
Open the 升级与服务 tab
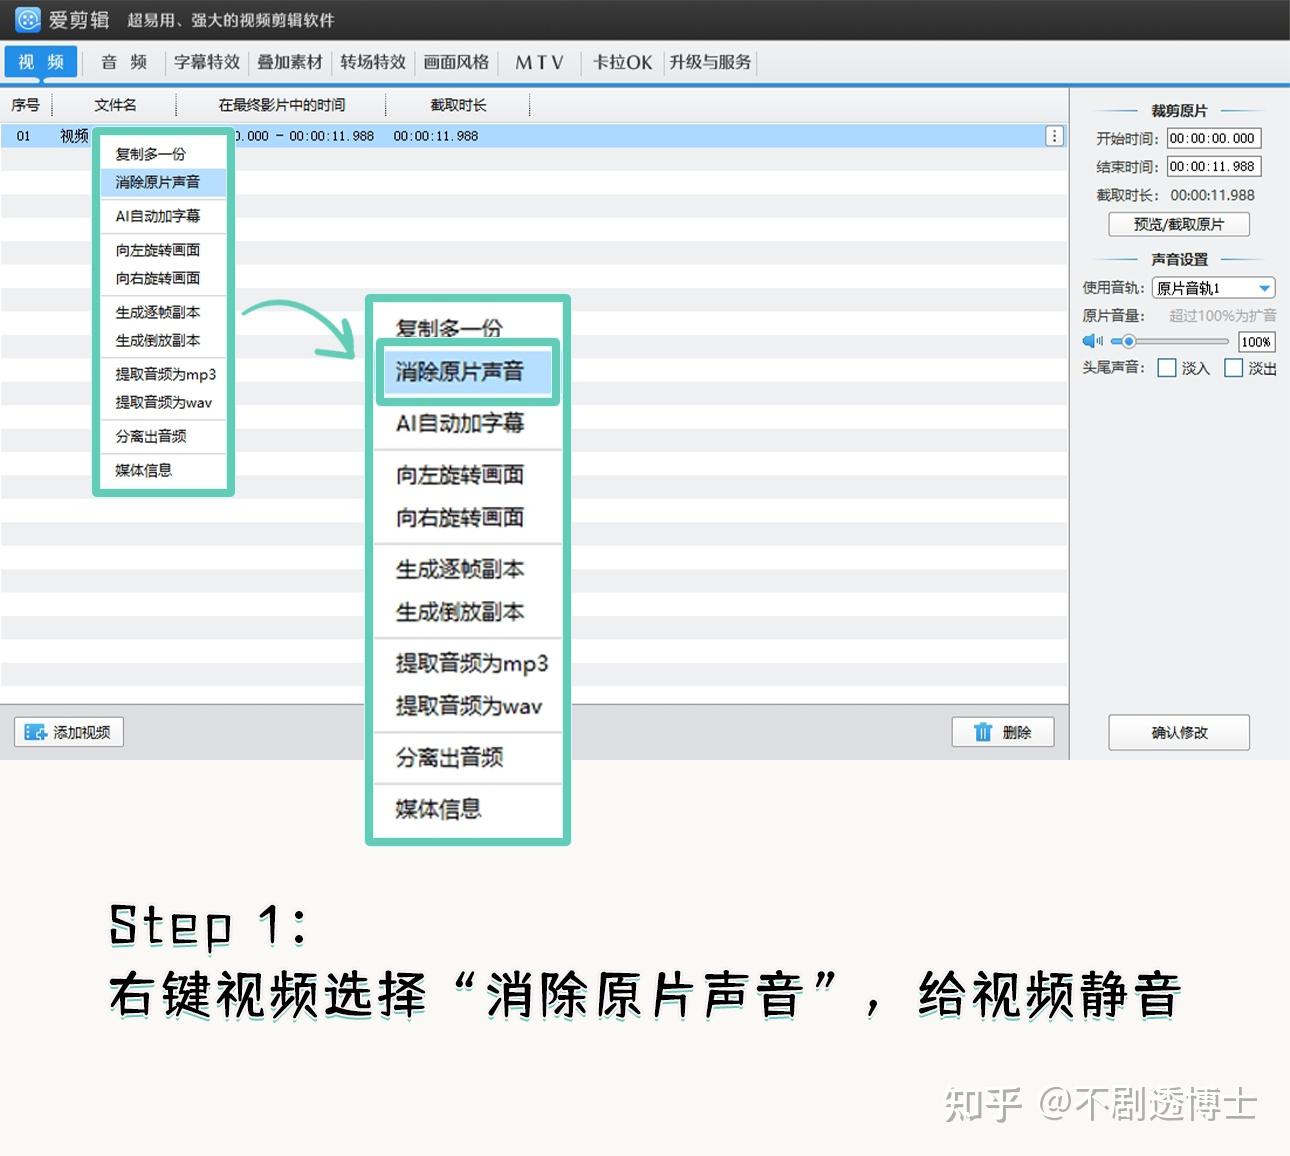710,62
